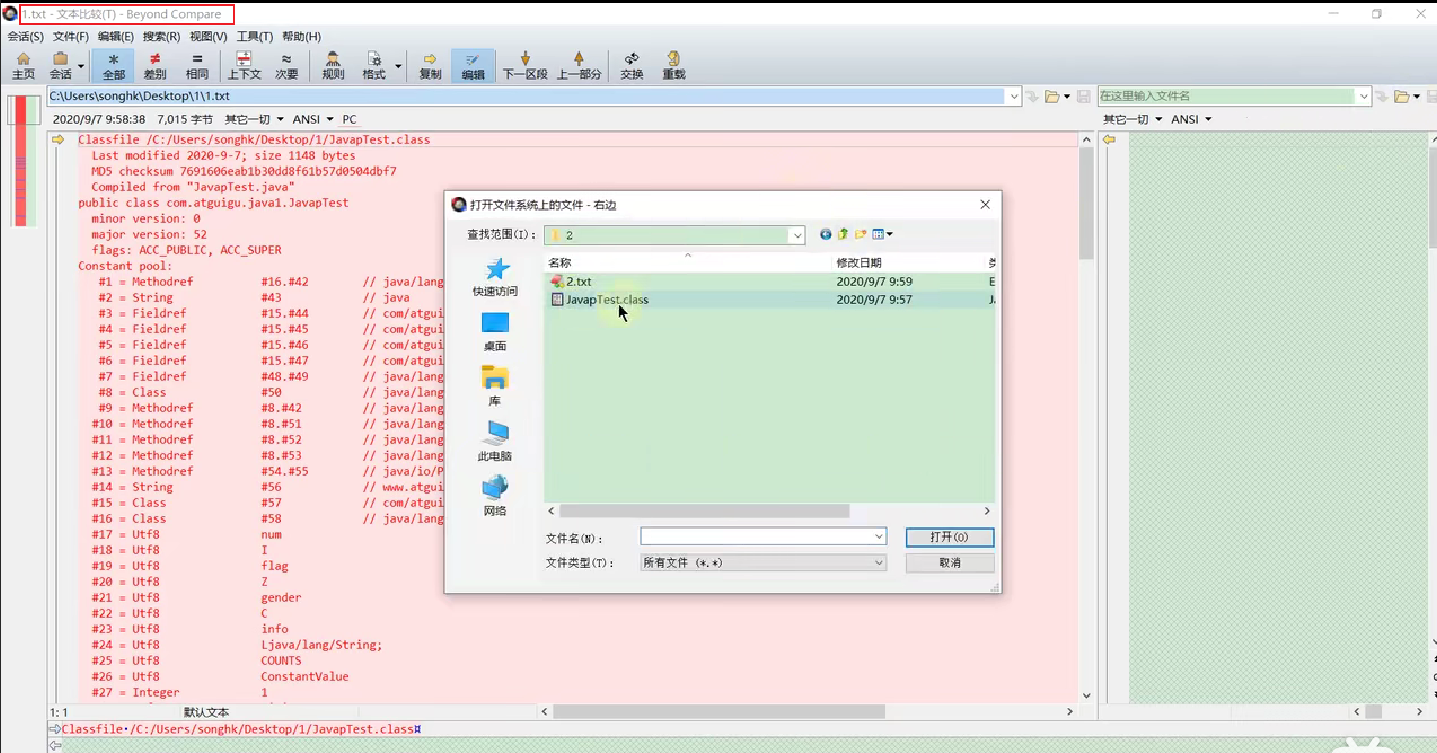
Task: Open the dialog's view menu icon
Action: pos(882,235)
